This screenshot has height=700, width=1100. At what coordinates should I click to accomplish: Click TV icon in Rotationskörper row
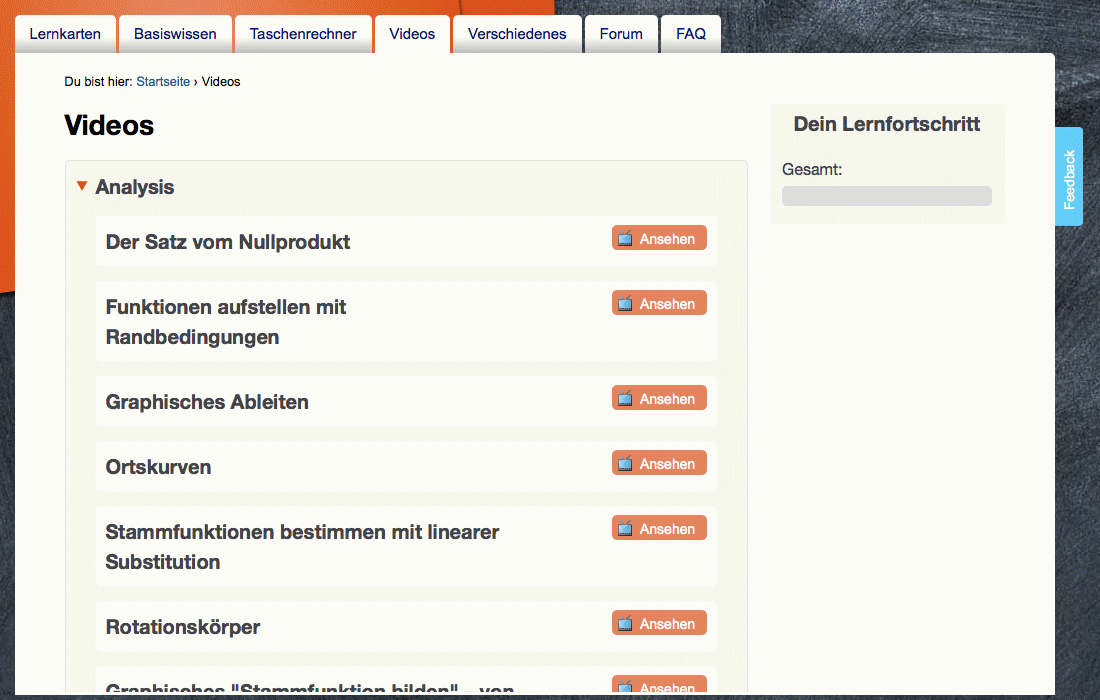click(x=625, y=624)
